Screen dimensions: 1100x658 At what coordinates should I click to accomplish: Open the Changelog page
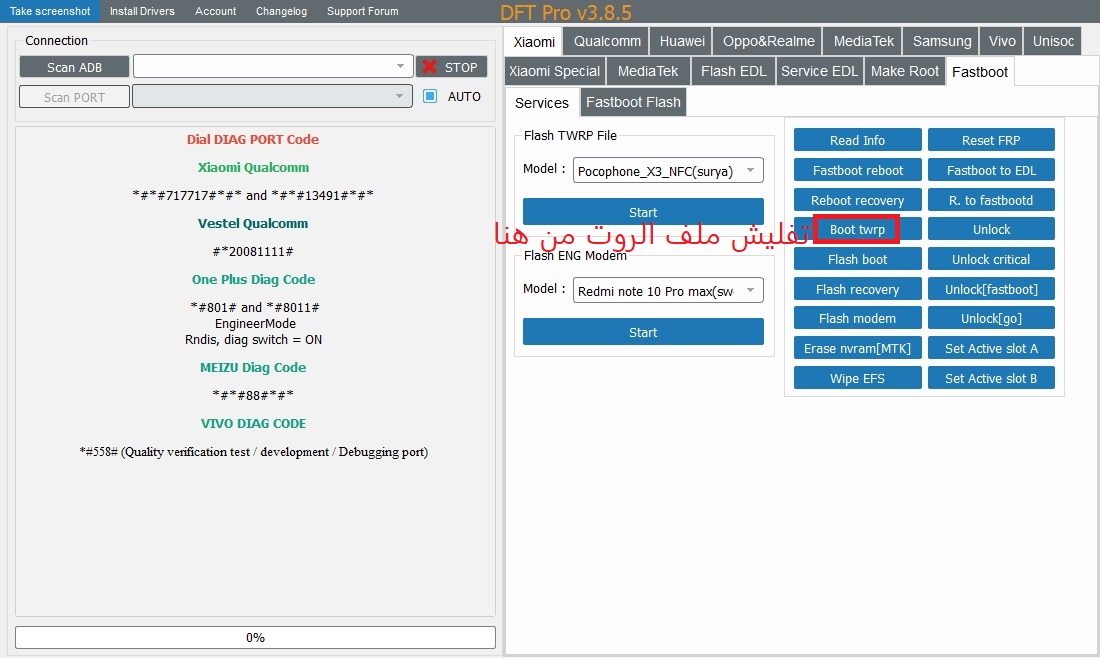coord(281,11)
